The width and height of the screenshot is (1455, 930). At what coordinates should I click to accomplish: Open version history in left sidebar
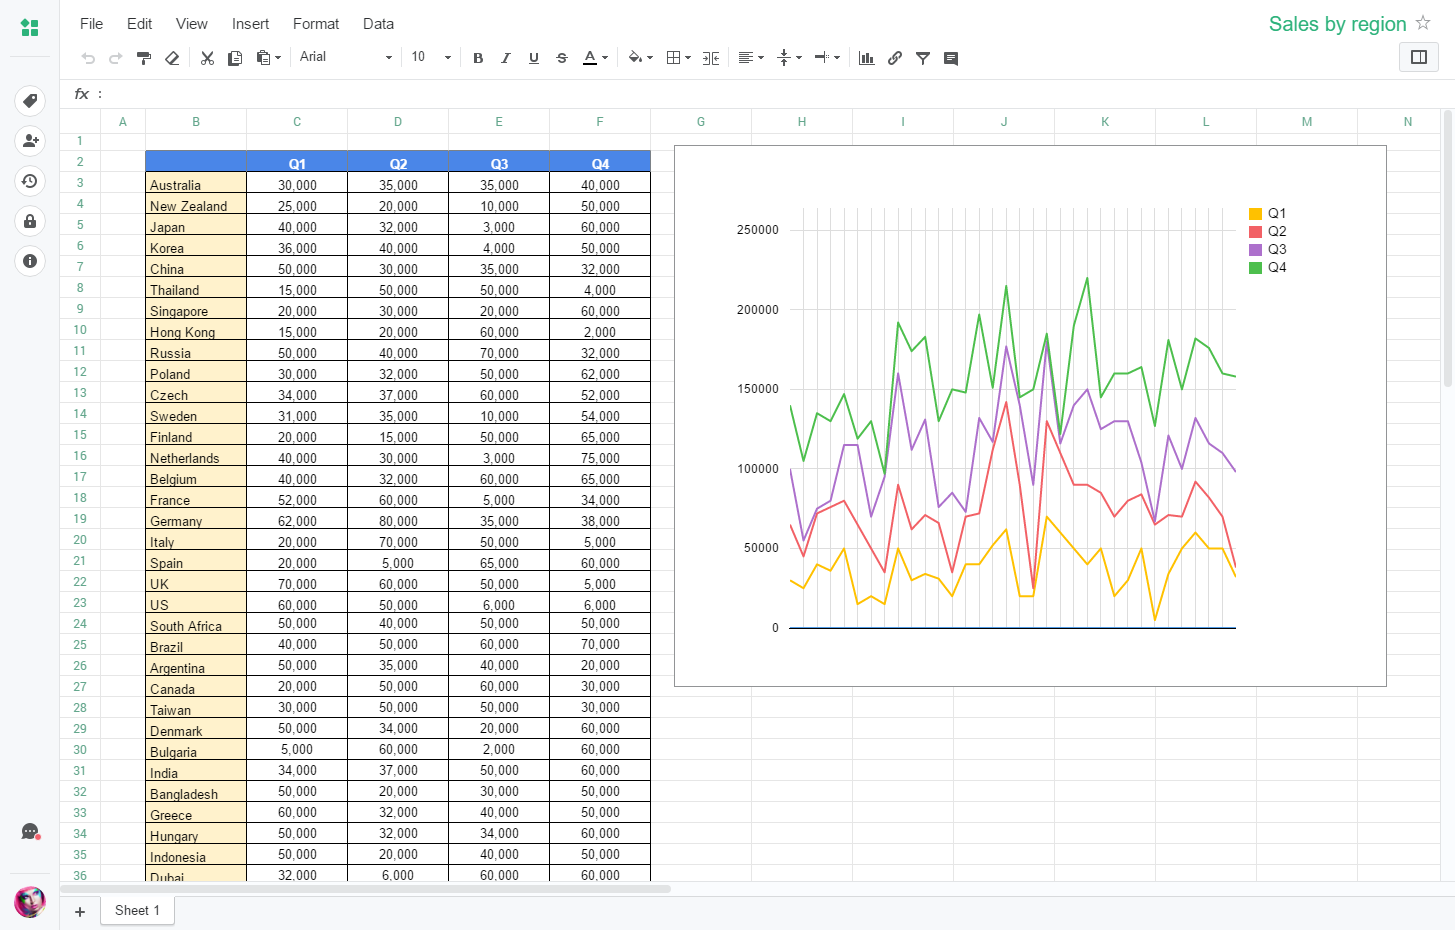(30, 181)
